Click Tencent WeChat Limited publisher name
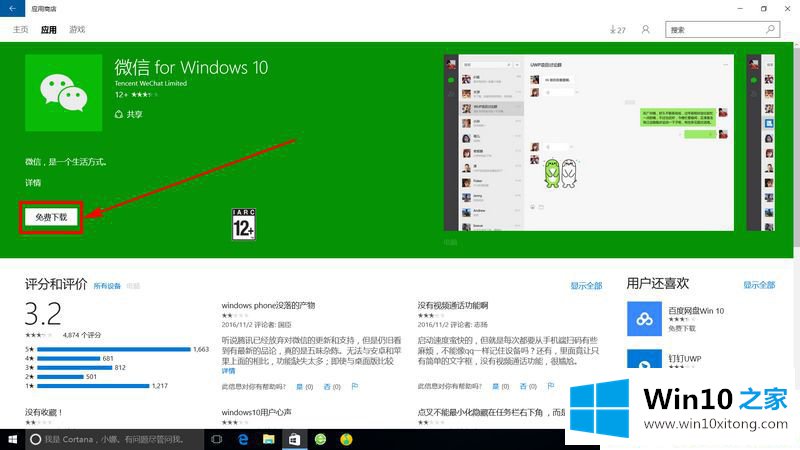Screen dimensions: 800x450 click(x=151, y=83)
